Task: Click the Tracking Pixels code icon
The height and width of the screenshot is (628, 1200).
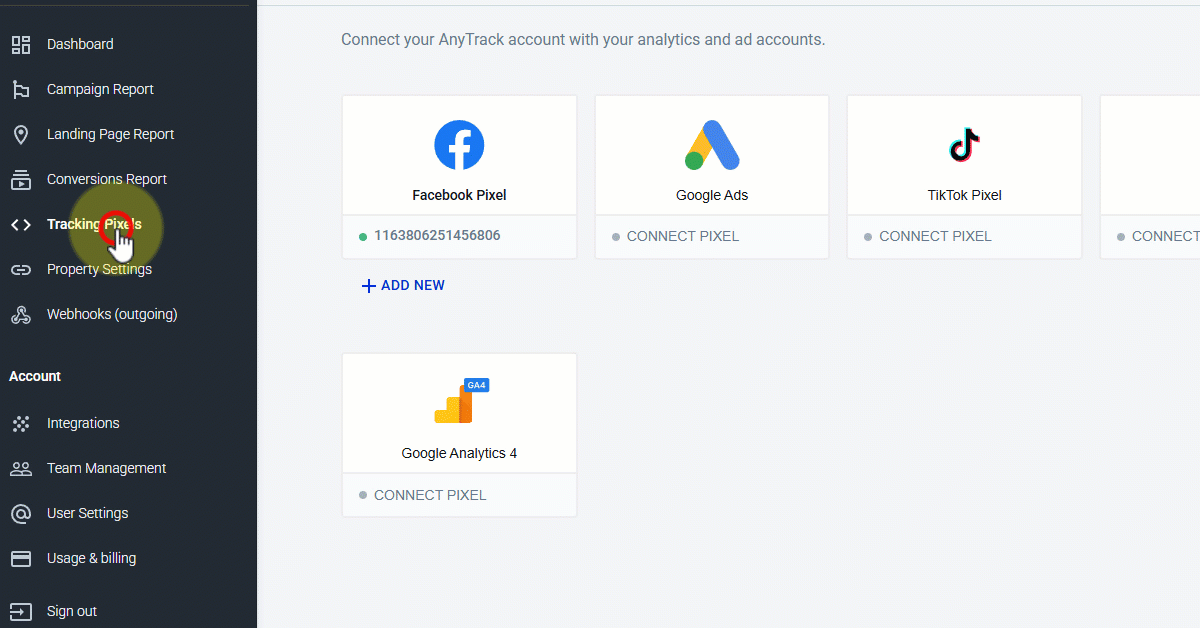Action: point(21,224)
